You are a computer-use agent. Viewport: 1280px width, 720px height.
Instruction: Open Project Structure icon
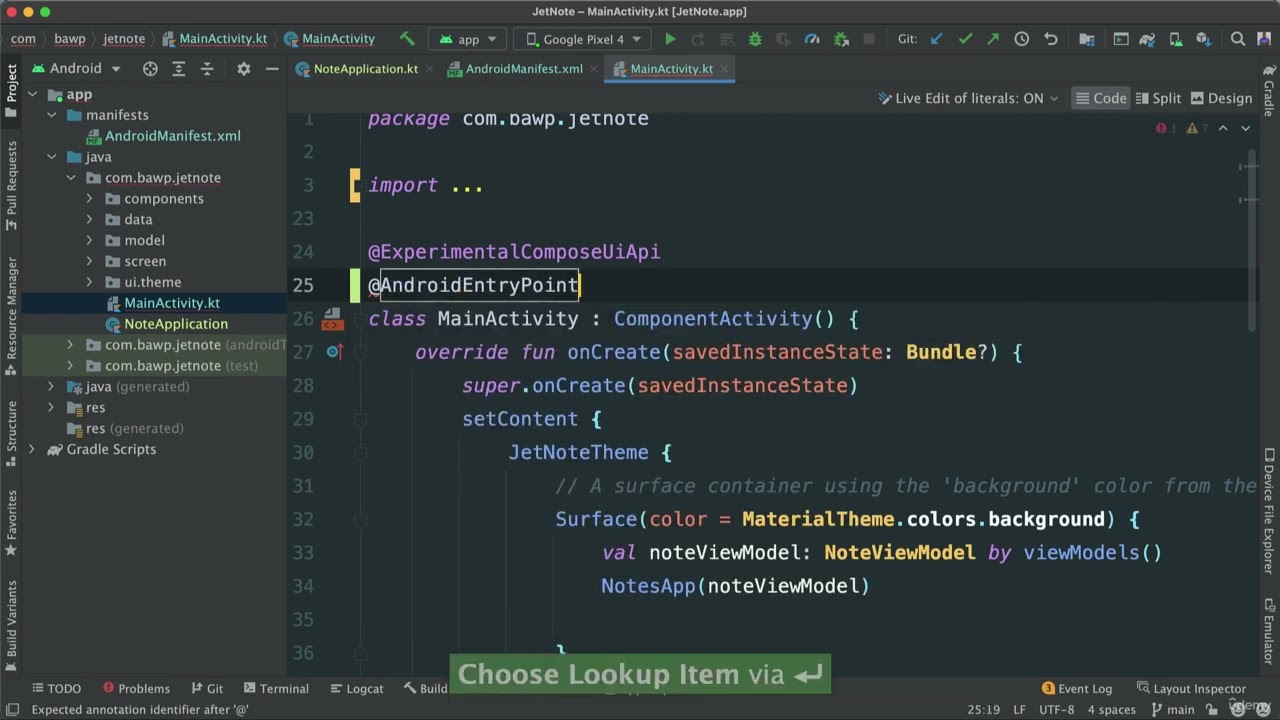1087,39
